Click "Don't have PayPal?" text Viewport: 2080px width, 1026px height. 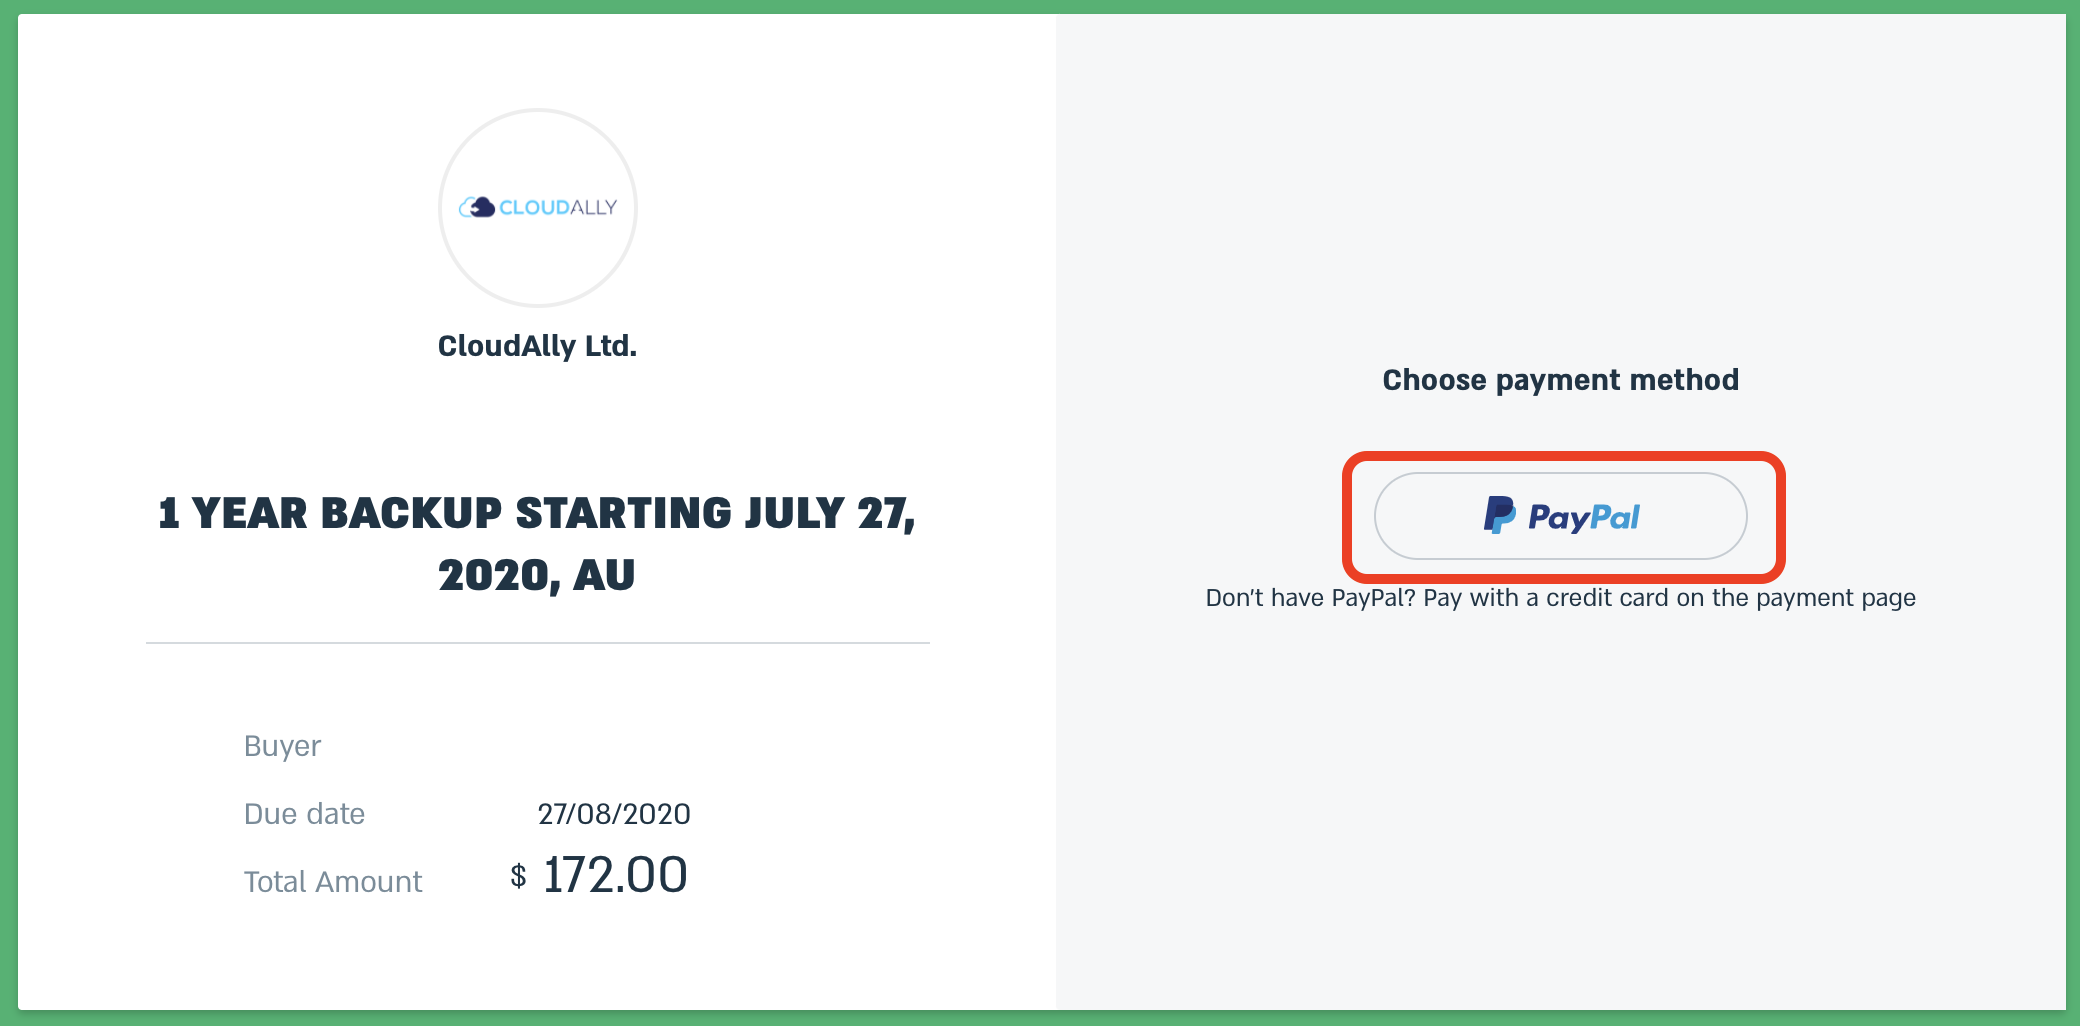(1310, 598)
